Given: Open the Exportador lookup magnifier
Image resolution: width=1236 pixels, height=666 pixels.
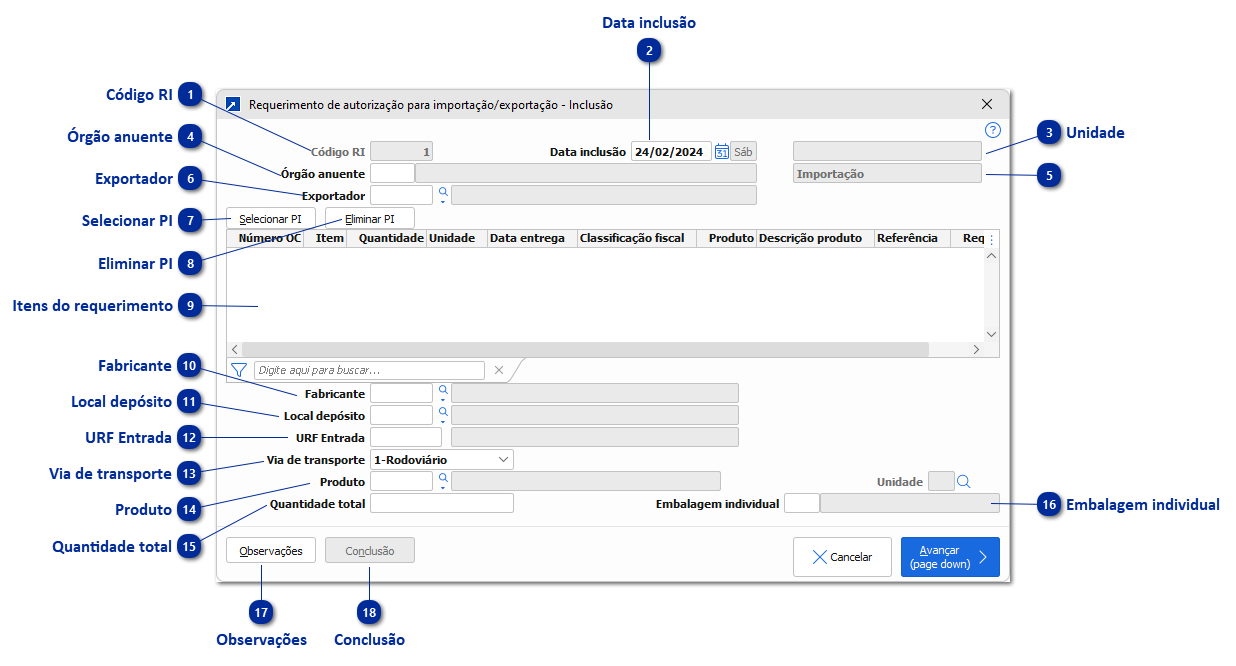Looking at the screenshot, I should click(x=441, y=191).
